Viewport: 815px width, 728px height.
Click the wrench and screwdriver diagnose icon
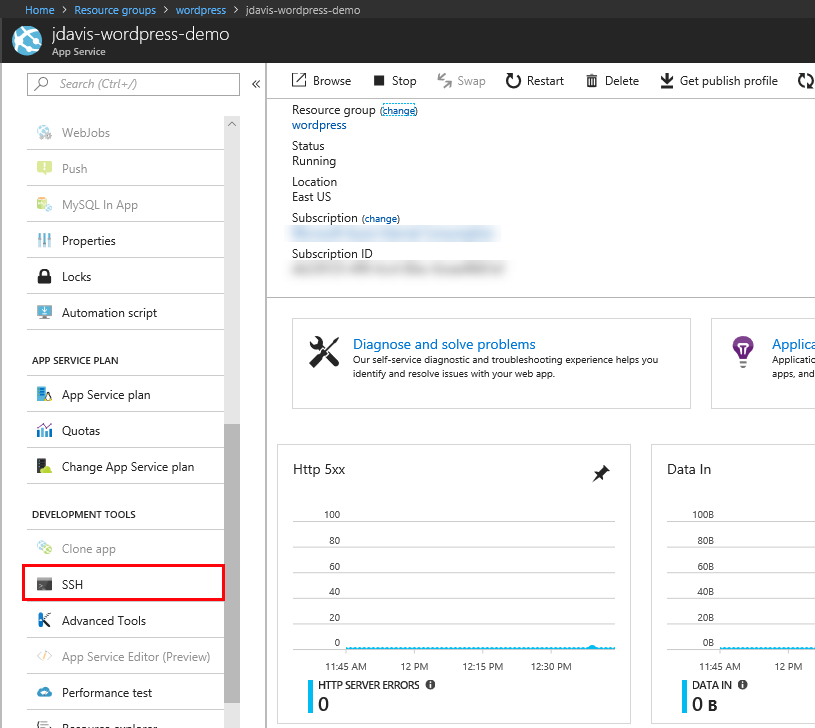click(324, 352)
